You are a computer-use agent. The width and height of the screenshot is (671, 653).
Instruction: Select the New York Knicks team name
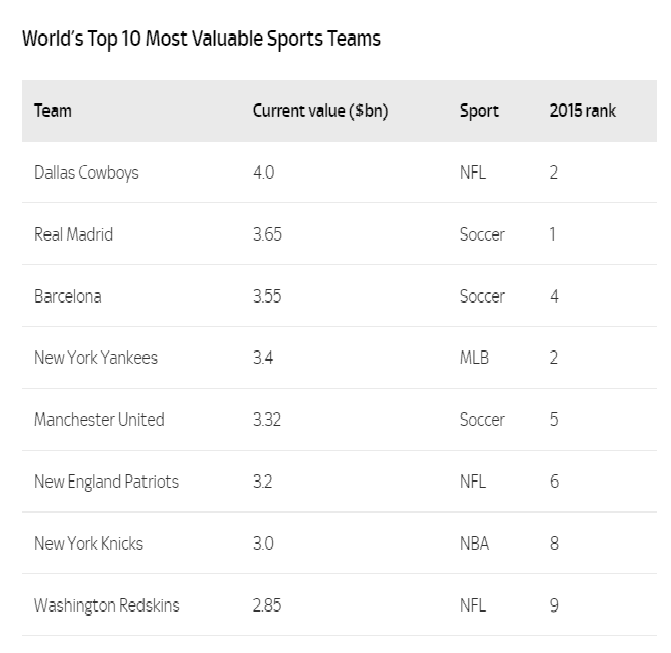[x=88, y=544]
